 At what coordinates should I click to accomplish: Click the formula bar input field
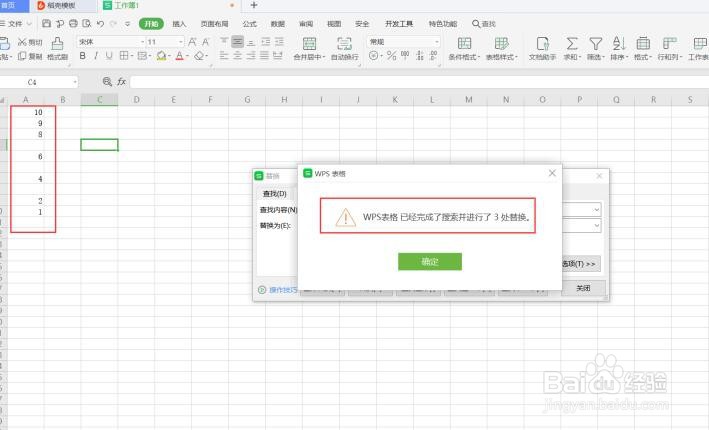(x=419, y=82)
